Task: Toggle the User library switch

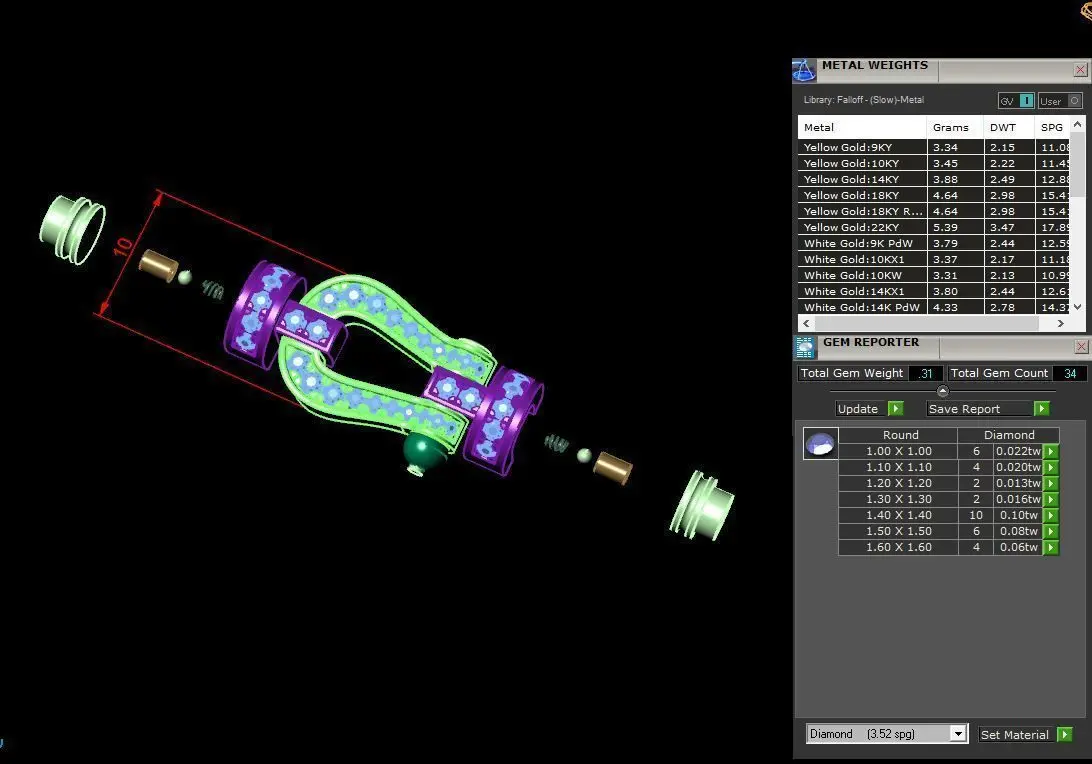Action: [1060, 101]
